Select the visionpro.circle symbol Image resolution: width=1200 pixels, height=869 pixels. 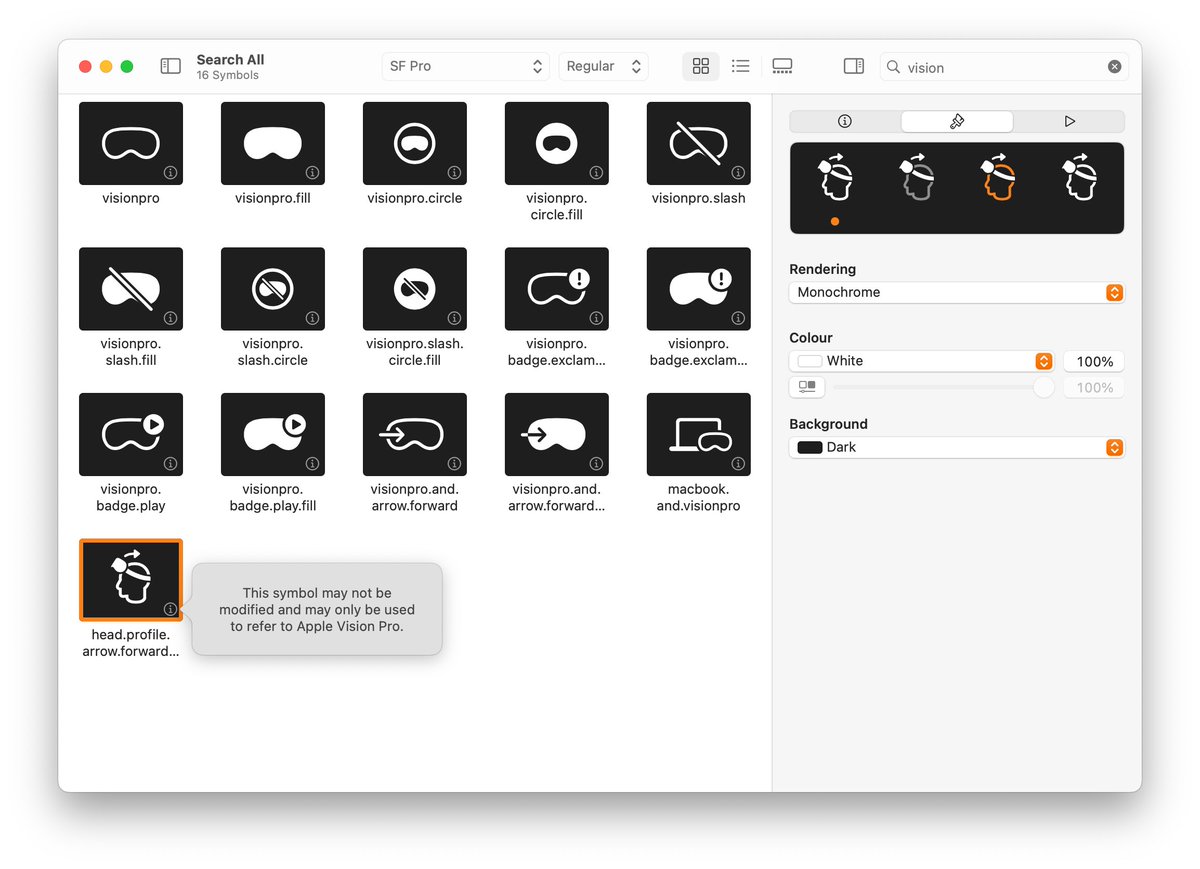[x=415, y=143]
